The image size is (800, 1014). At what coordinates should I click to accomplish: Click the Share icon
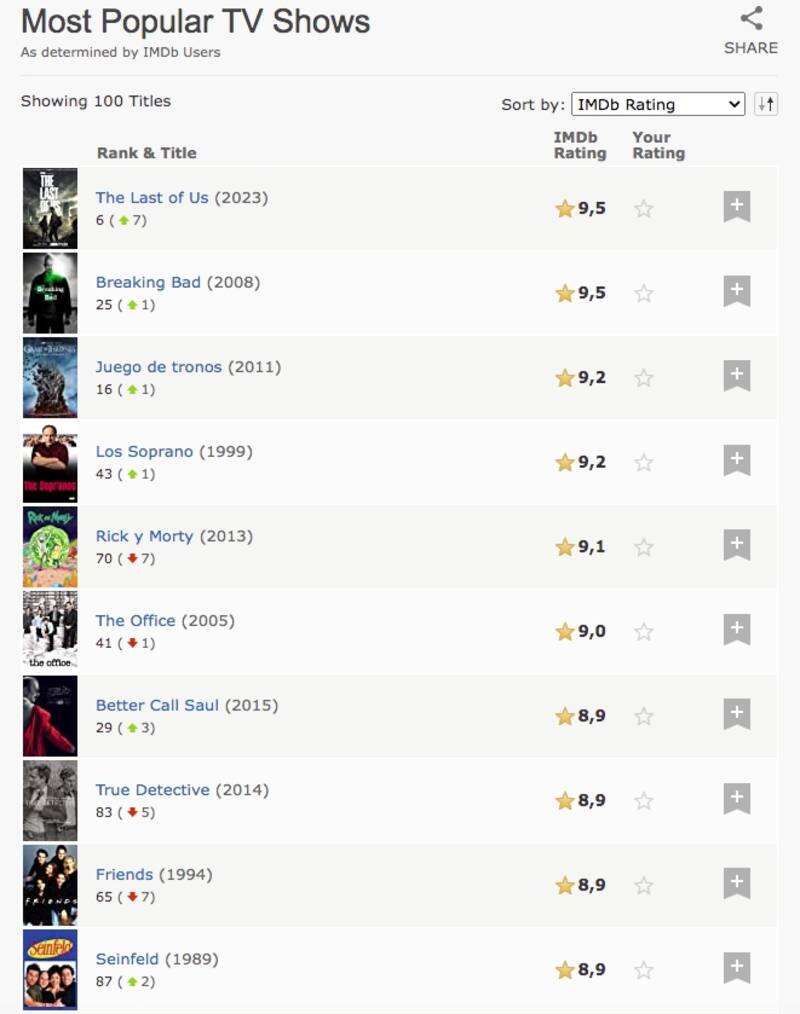(x=751, y=19)
